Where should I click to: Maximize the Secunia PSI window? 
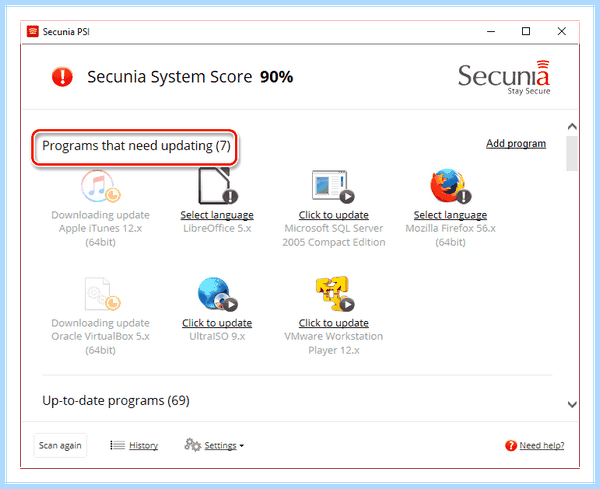pos(526,31)
